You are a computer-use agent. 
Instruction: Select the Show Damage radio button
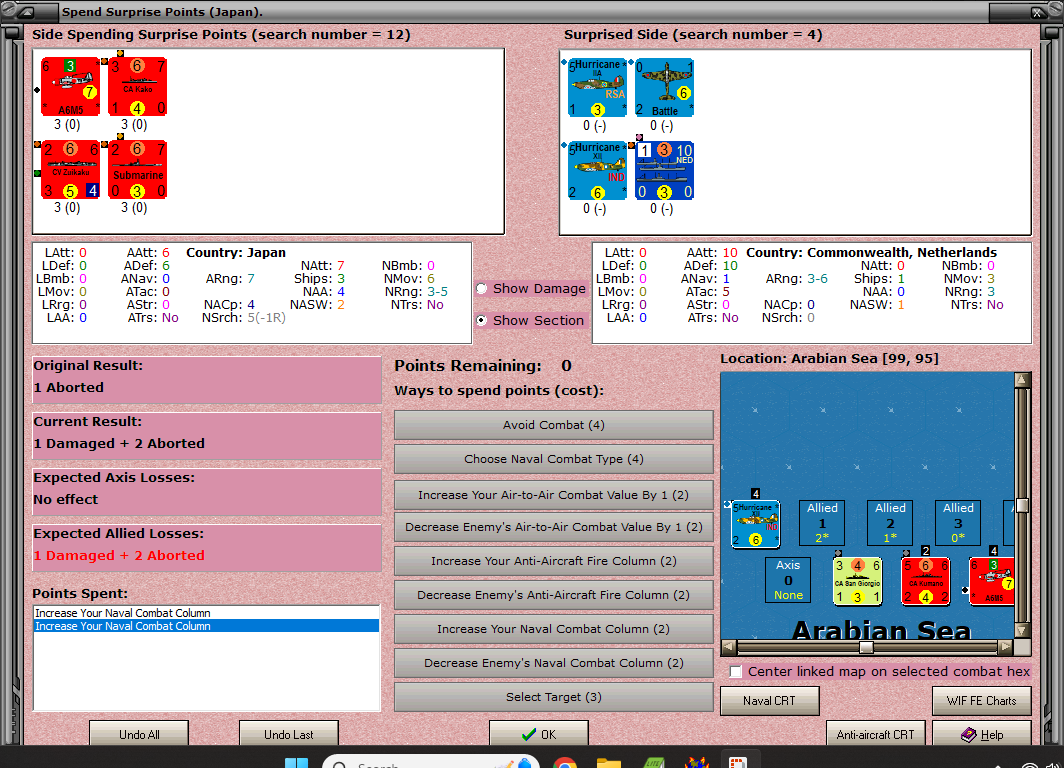click(482, 288)
